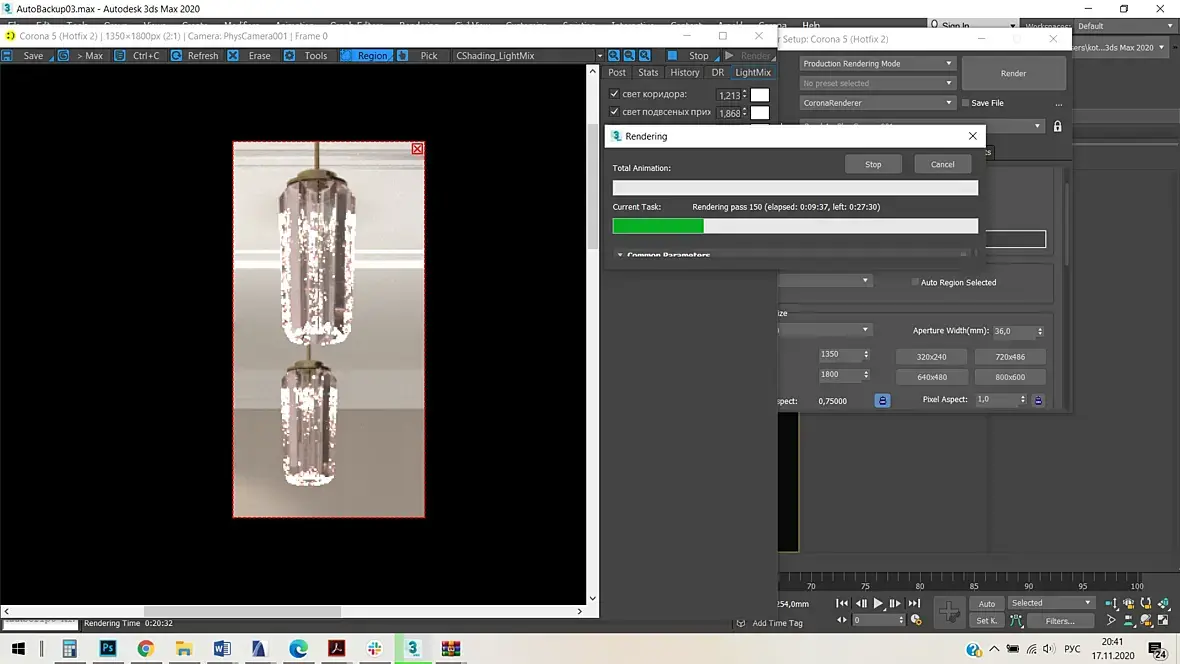Open the CoronaRenderer dropdown
Image resolution: width=1180 pixels, height=664 pixels.
[877, 102]
